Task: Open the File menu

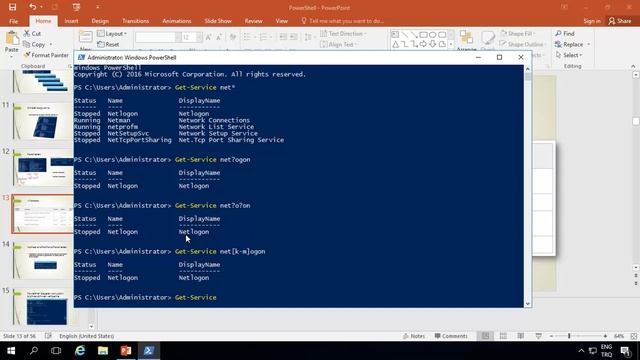Action: click(x=13, y=21)
